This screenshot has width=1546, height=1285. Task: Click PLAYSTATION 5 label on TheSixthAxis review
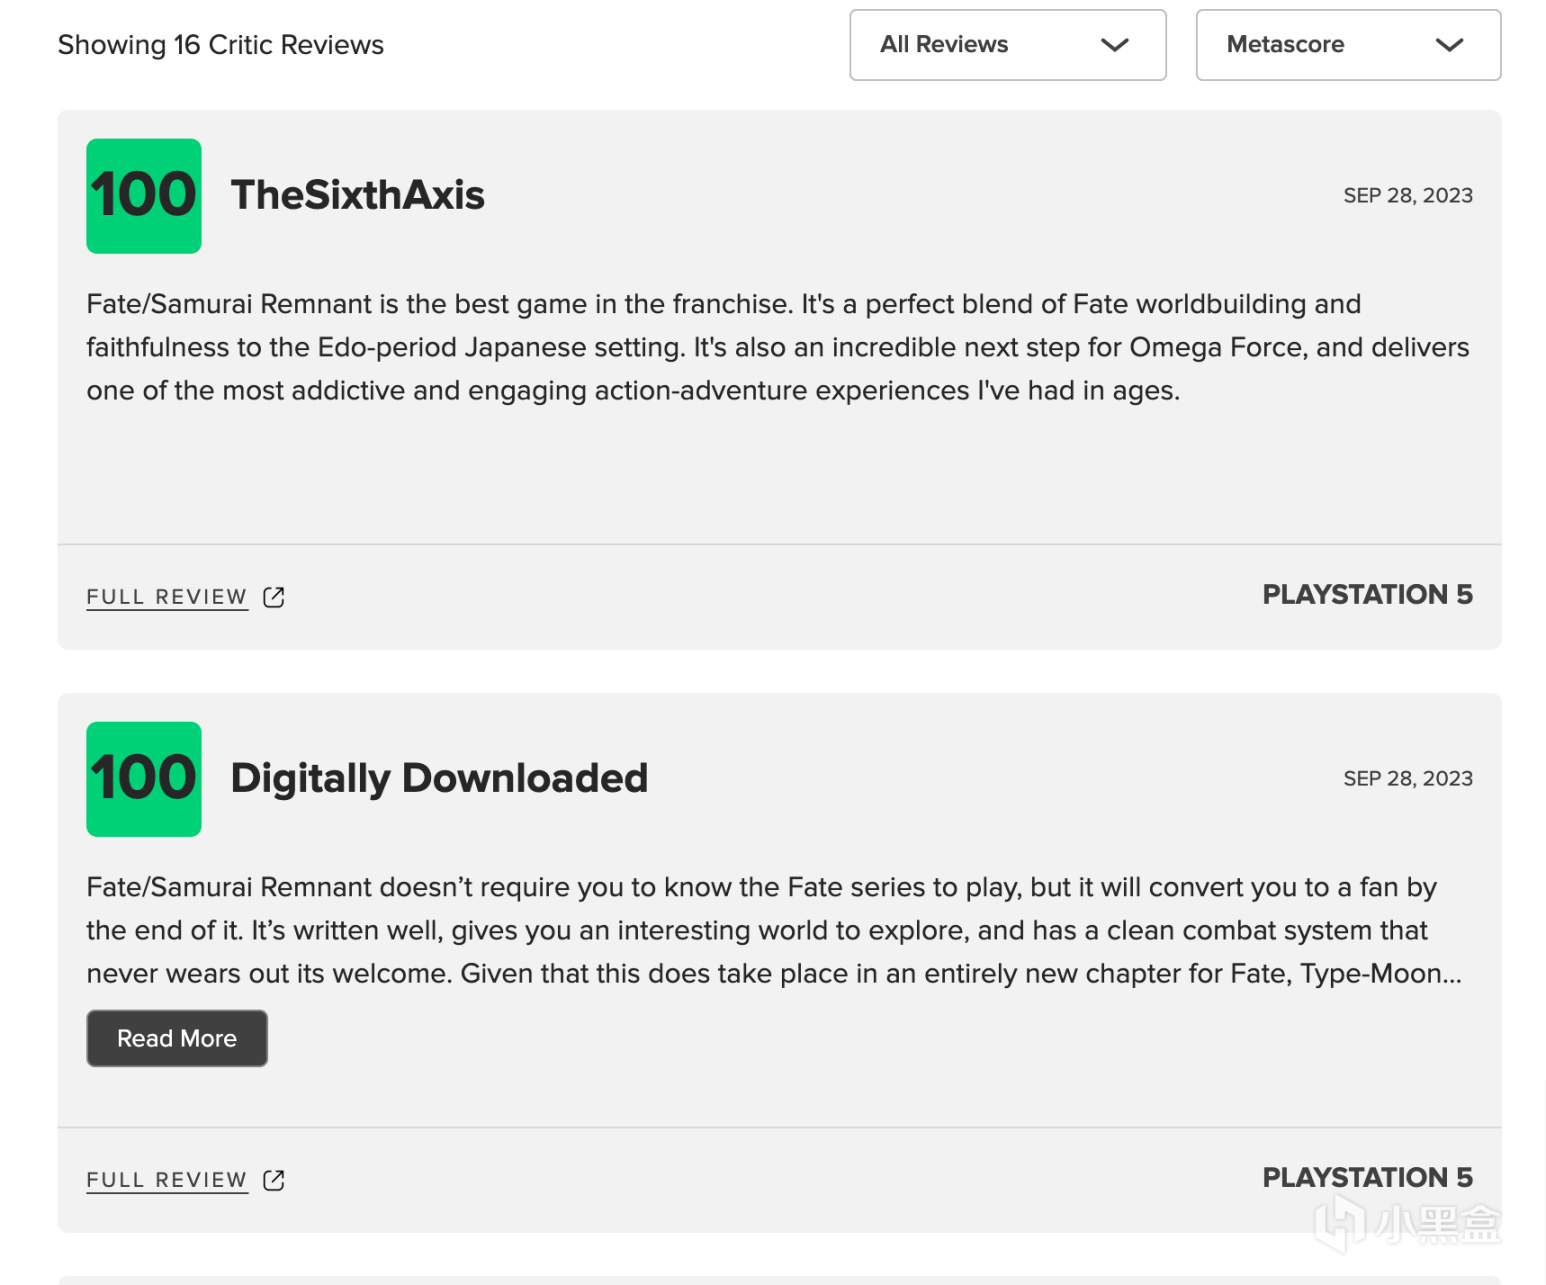point(1367,595)
